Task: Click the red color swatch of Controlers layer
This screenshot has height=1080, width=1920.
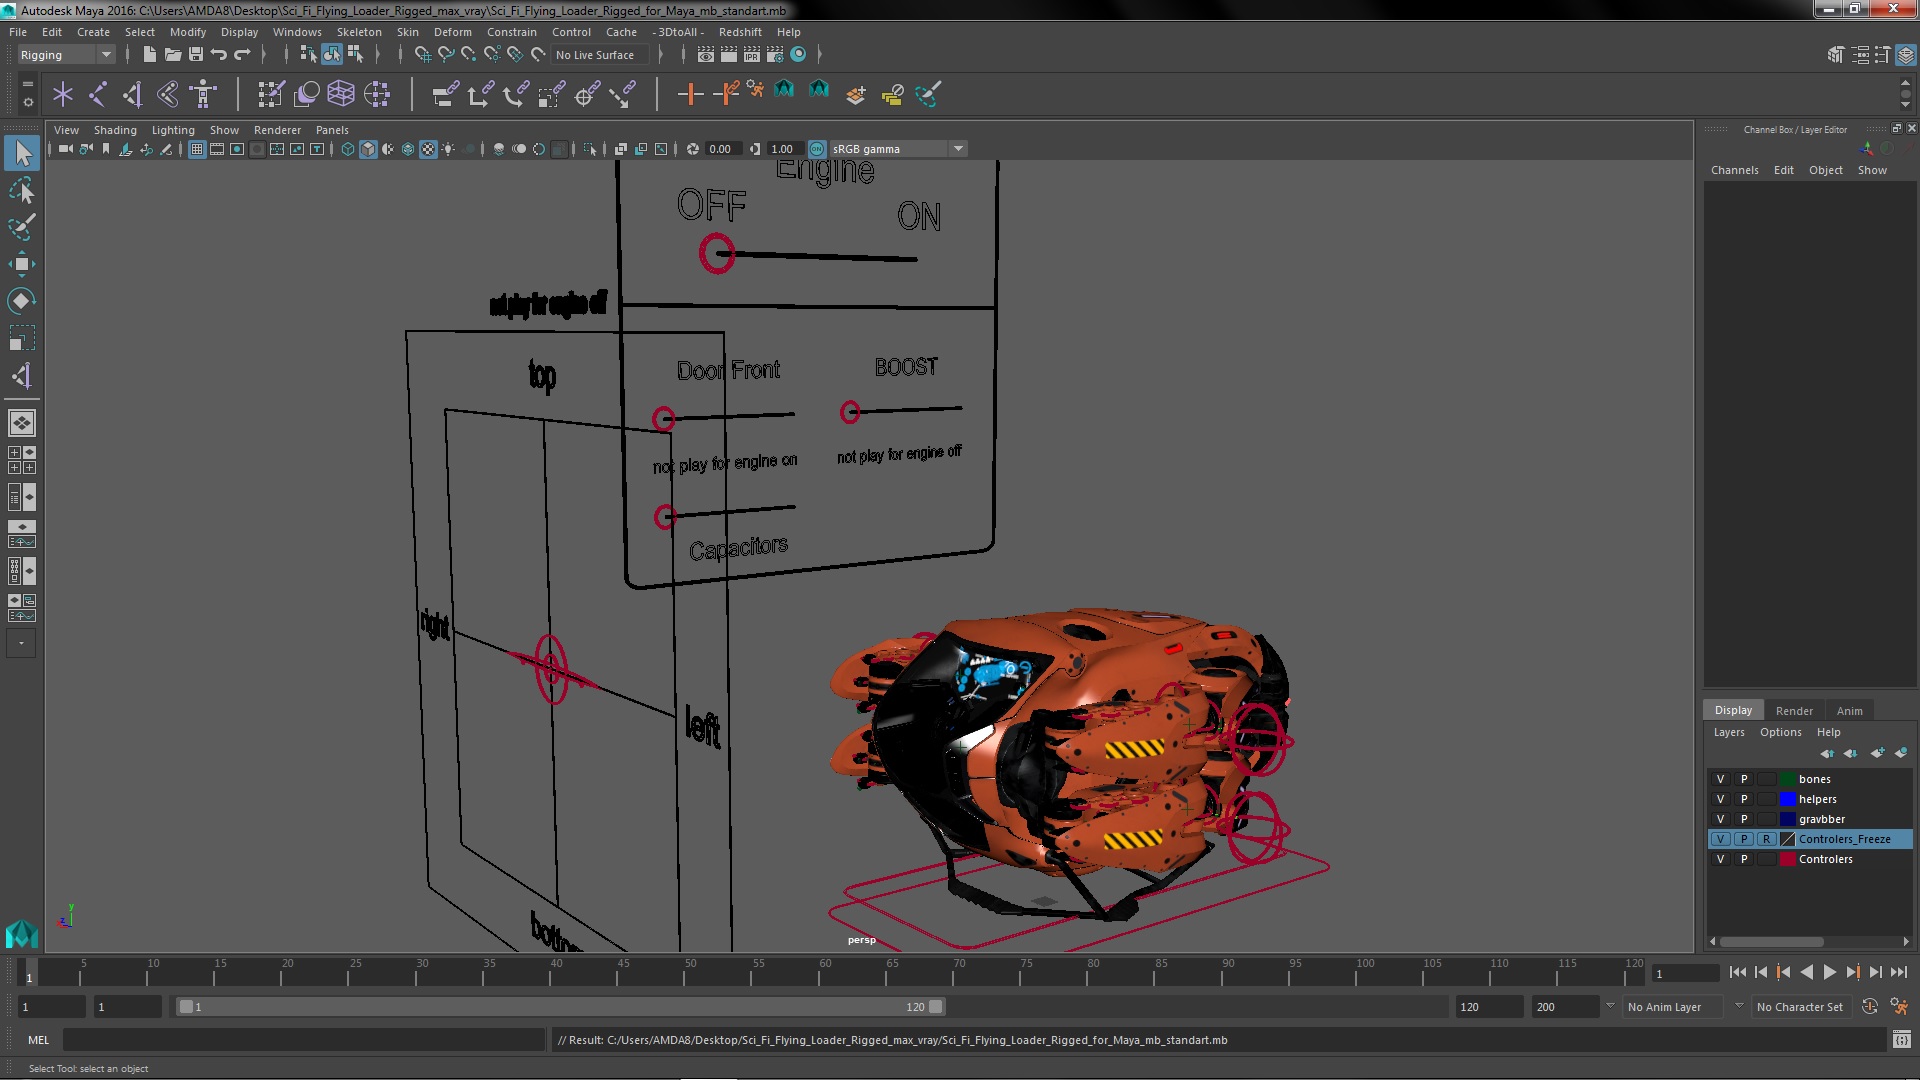Action: [1787, 859]
